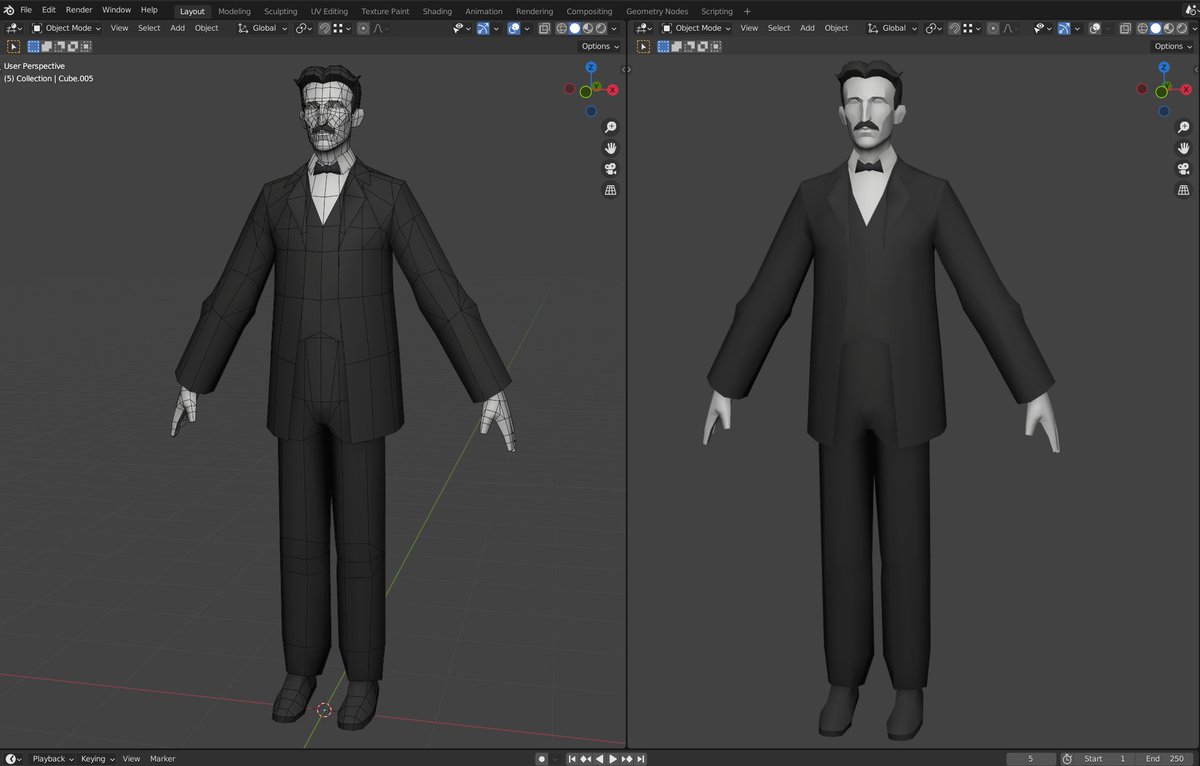Open the Render menu
This screenshot has height=766, width=1200.
pos(79,10)
